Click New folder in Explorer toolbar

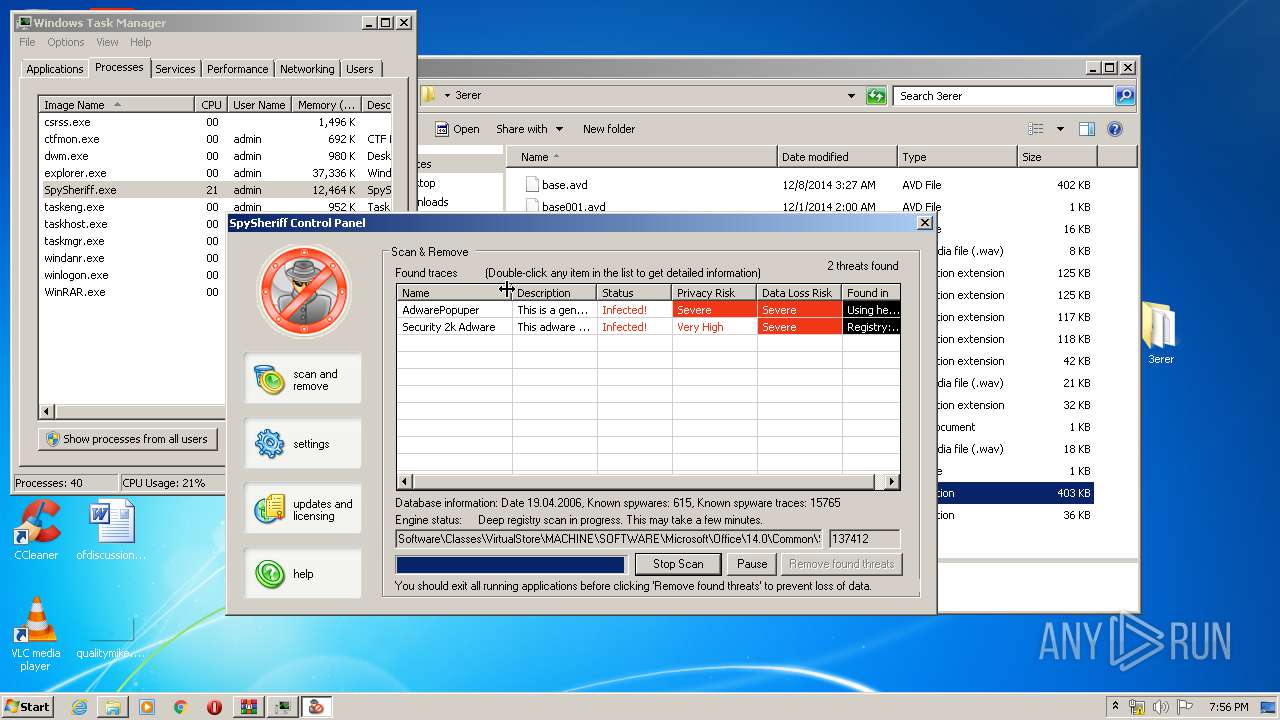pos(609,129)
